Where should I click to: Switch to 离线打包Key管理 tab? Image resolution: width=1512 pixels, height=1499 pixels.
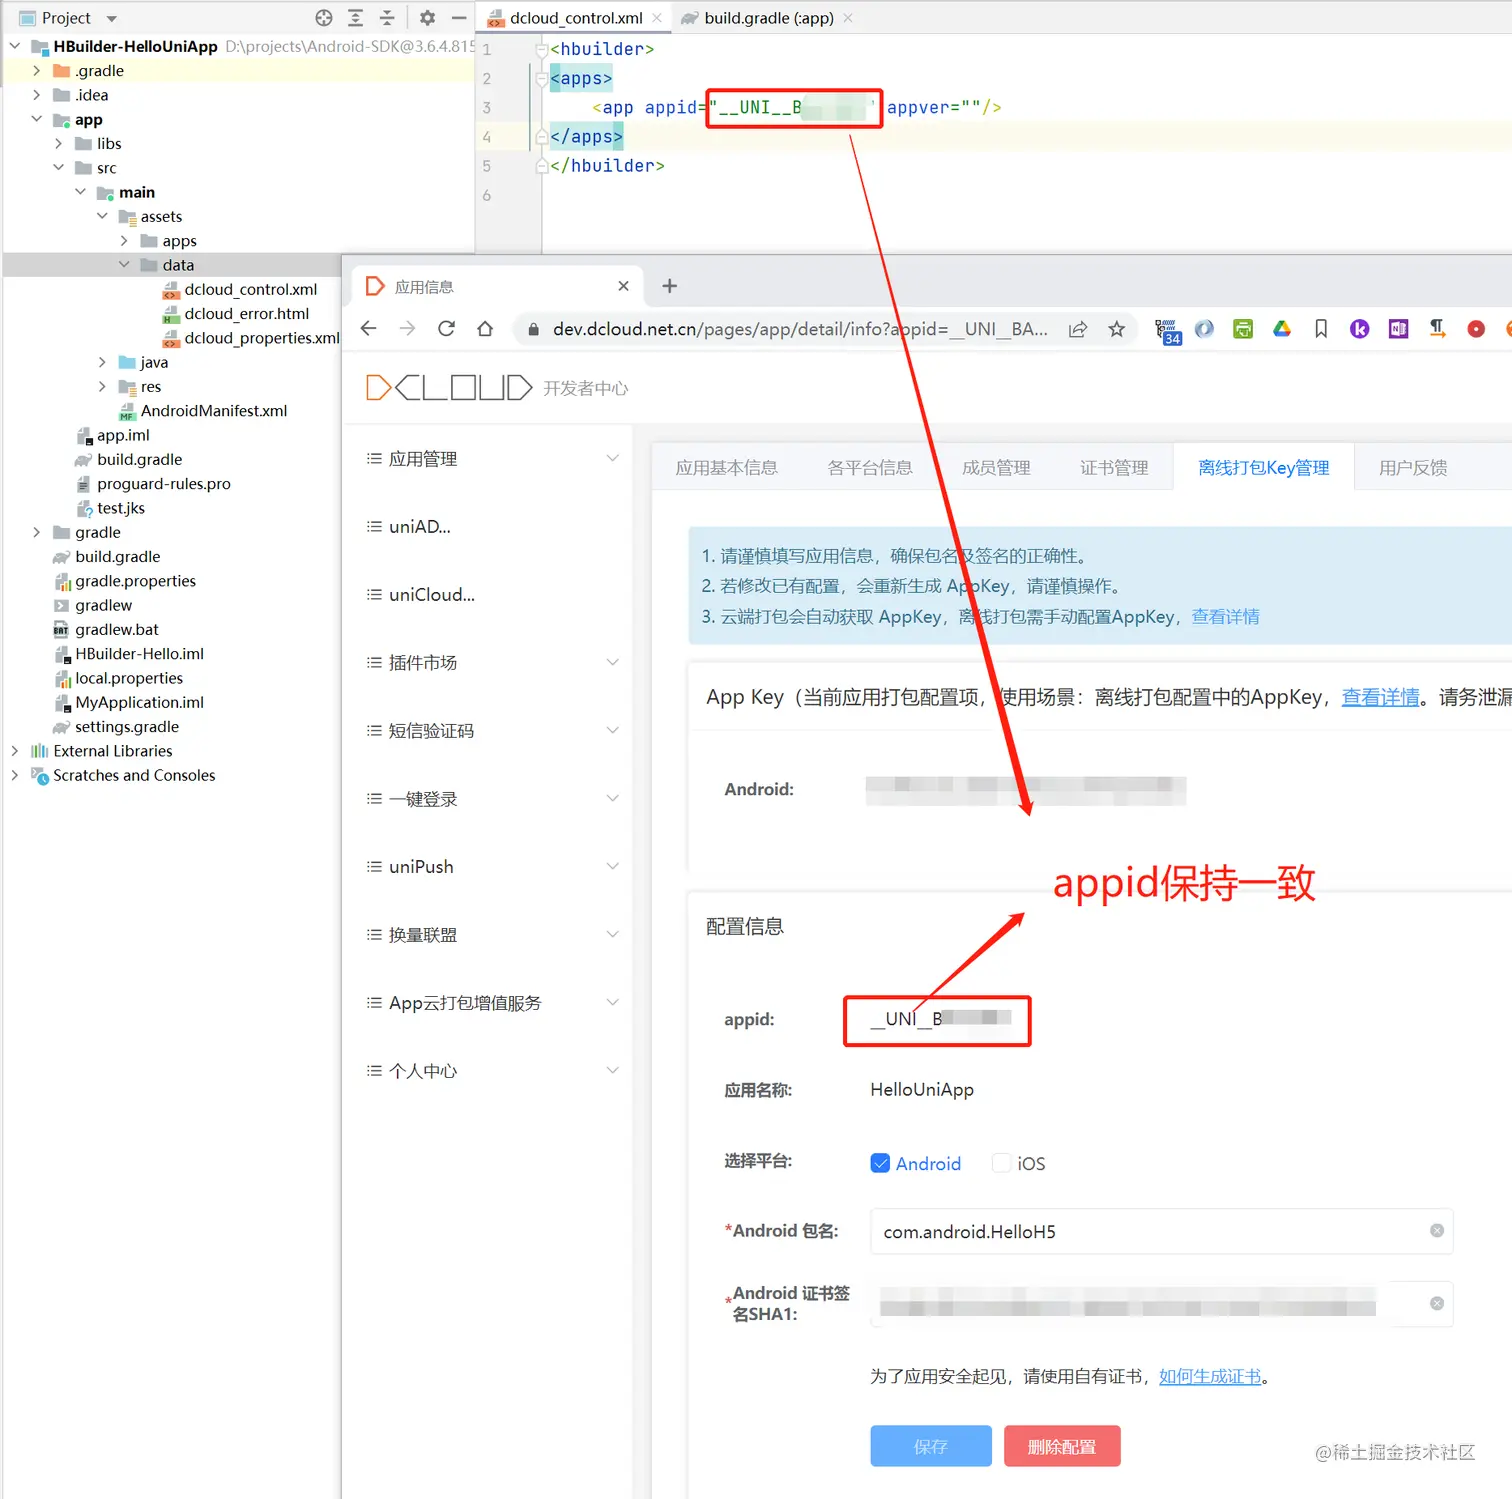click(x=1264, y=468)
